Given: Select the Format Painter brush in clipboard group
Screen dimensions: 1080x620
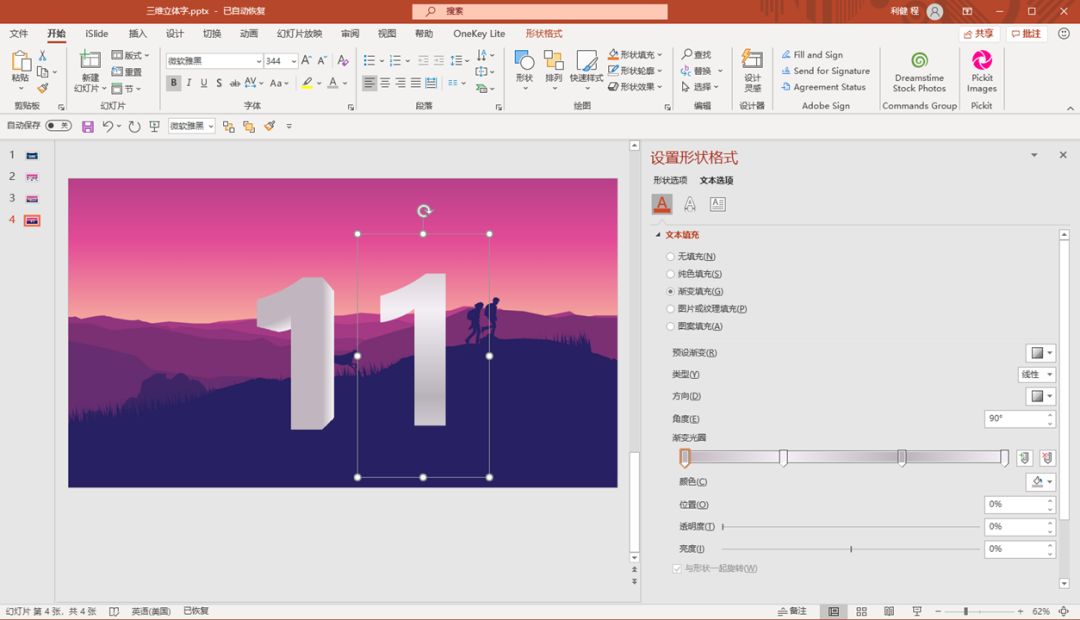Looking at the screenshot, I should (43, 88).
